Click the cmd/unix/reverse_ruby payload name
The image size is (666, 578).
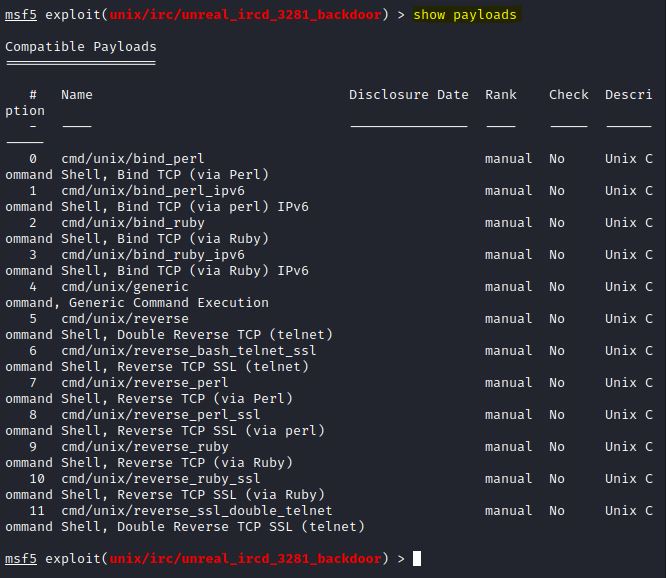[144, 447]
